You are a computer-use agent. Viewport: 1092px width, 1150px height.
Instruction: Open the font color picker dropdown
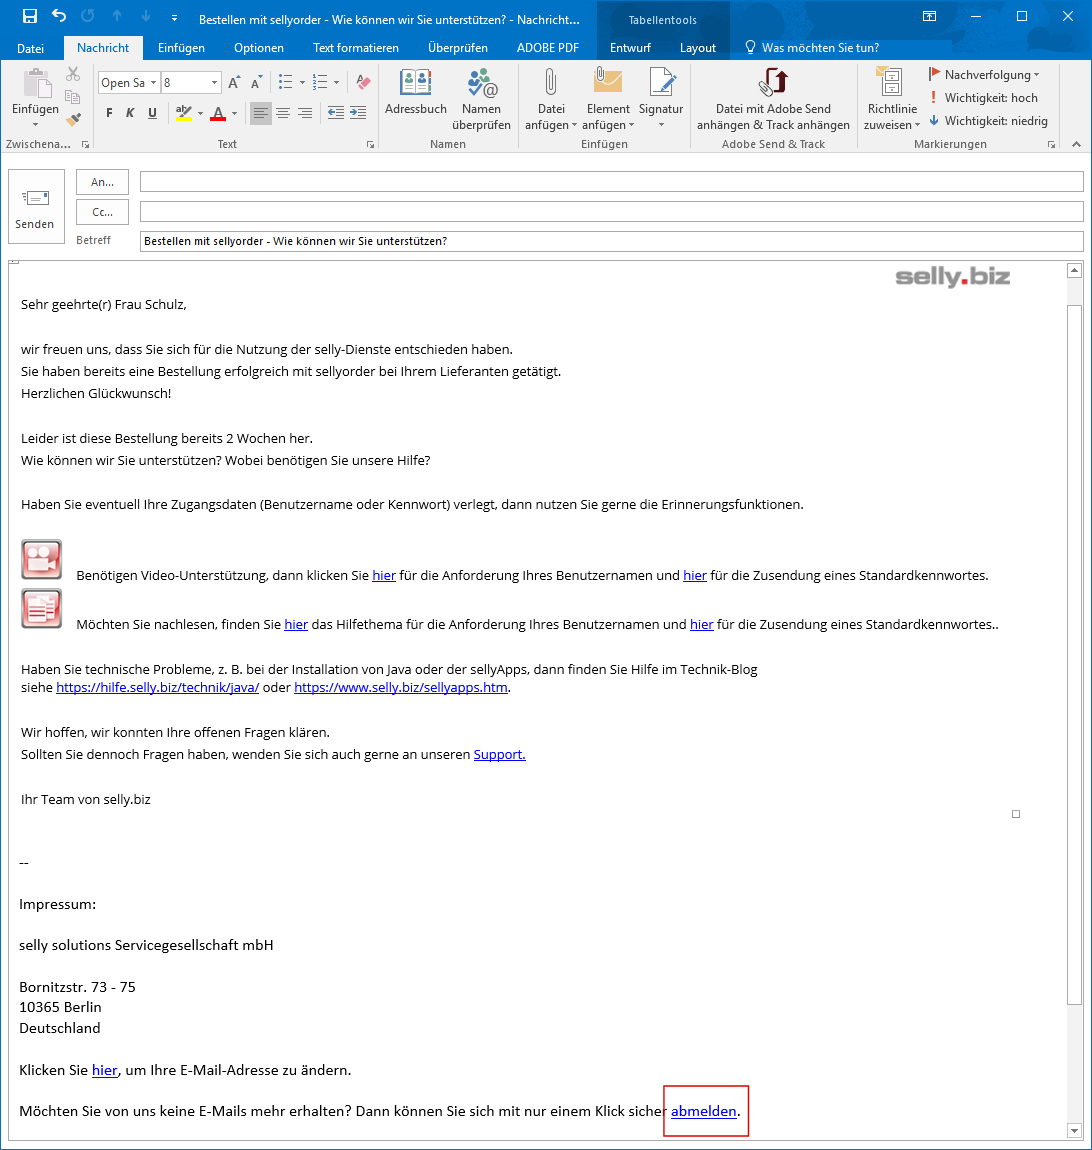[x=235, y=114]
